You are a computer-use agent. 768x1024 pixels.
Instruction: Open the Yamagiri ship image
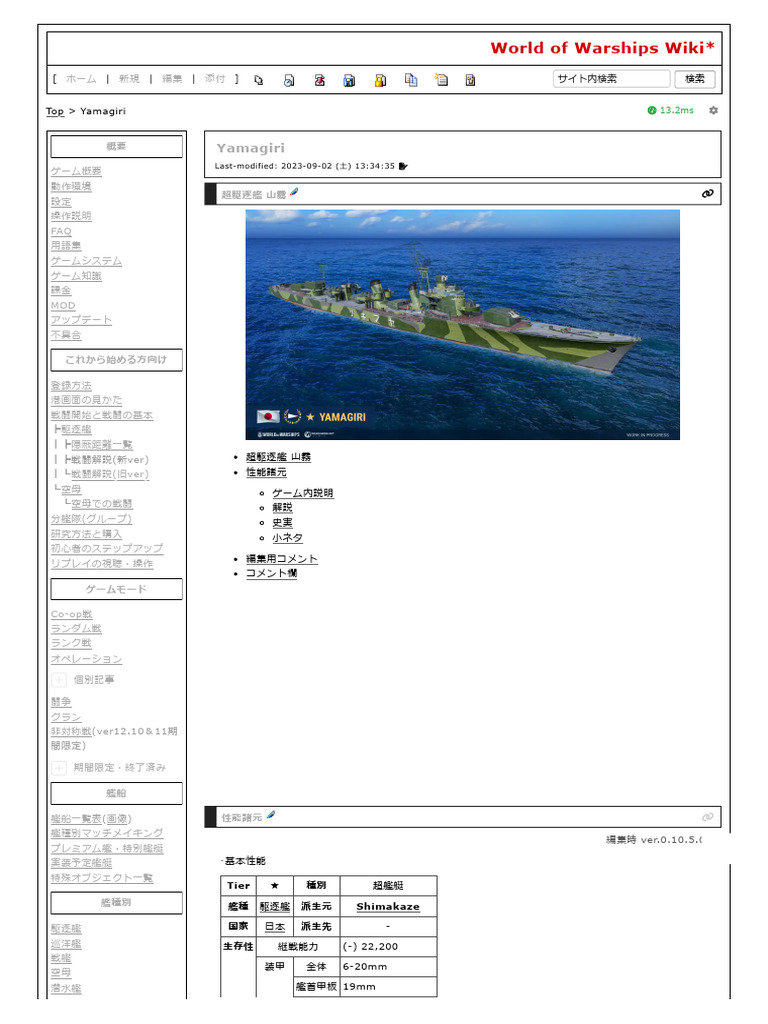(x=462, y=325)
